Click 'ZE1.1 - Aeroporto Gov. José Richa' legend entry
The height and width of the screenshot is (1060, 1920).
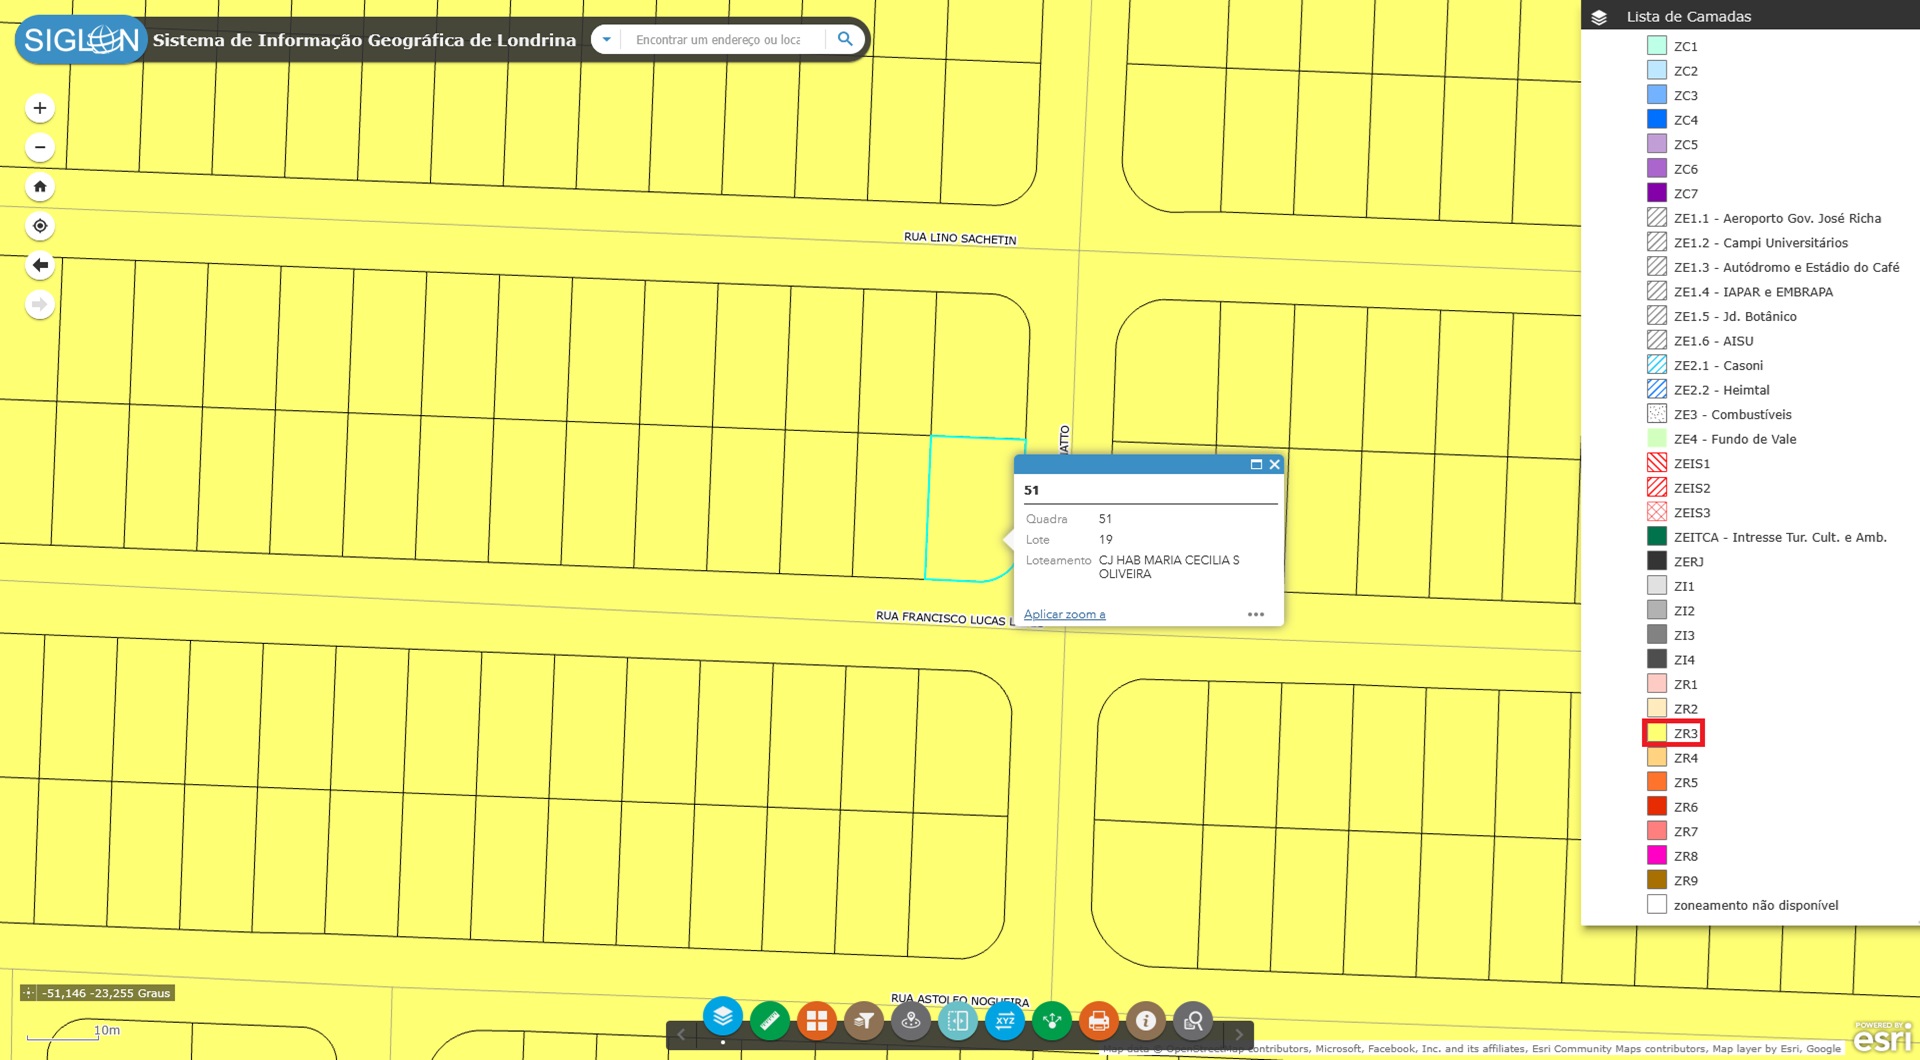pyautogui.click(x=1777, y=218)
